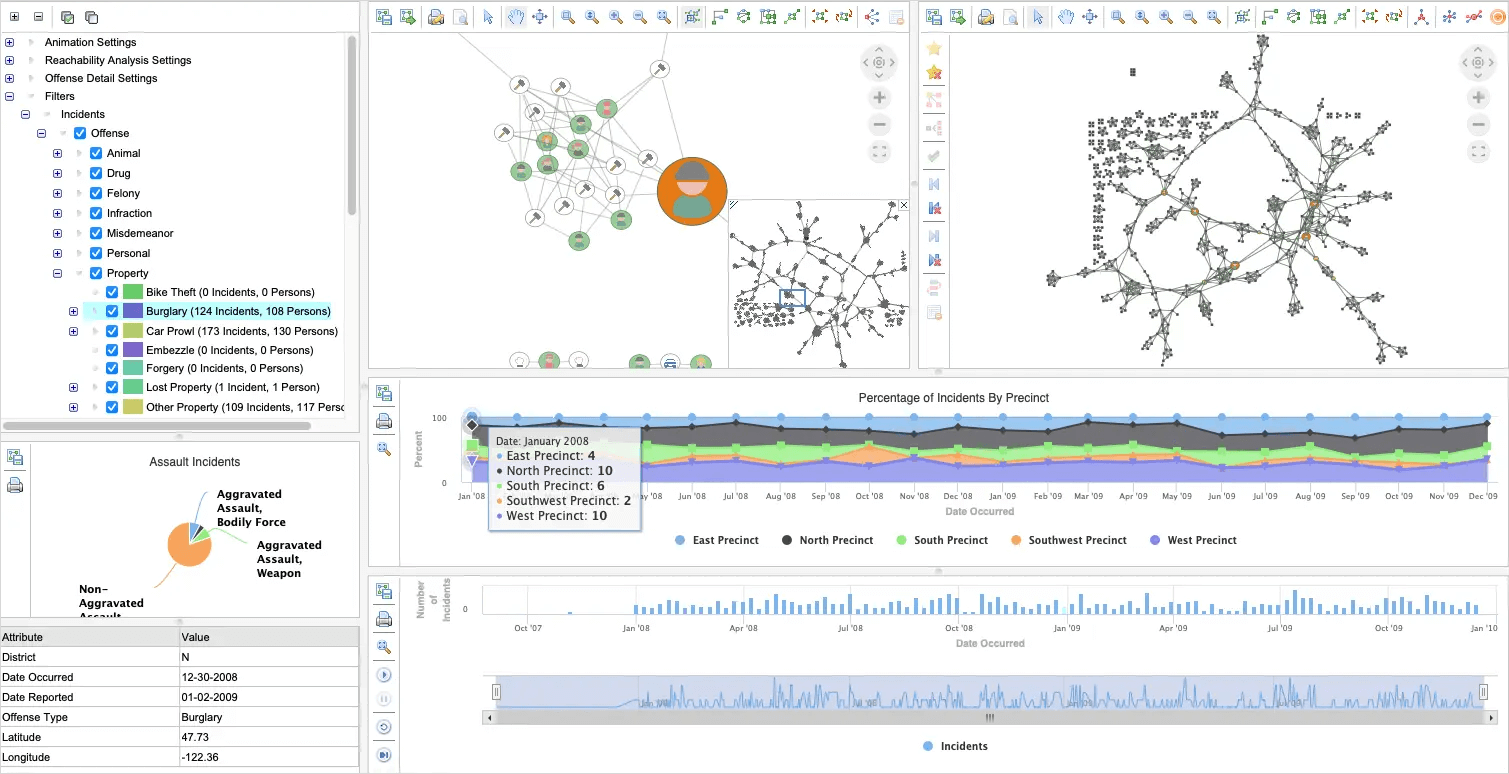Click the fit-to-window zoom icon in left graph toolbar

coord(665,17)
